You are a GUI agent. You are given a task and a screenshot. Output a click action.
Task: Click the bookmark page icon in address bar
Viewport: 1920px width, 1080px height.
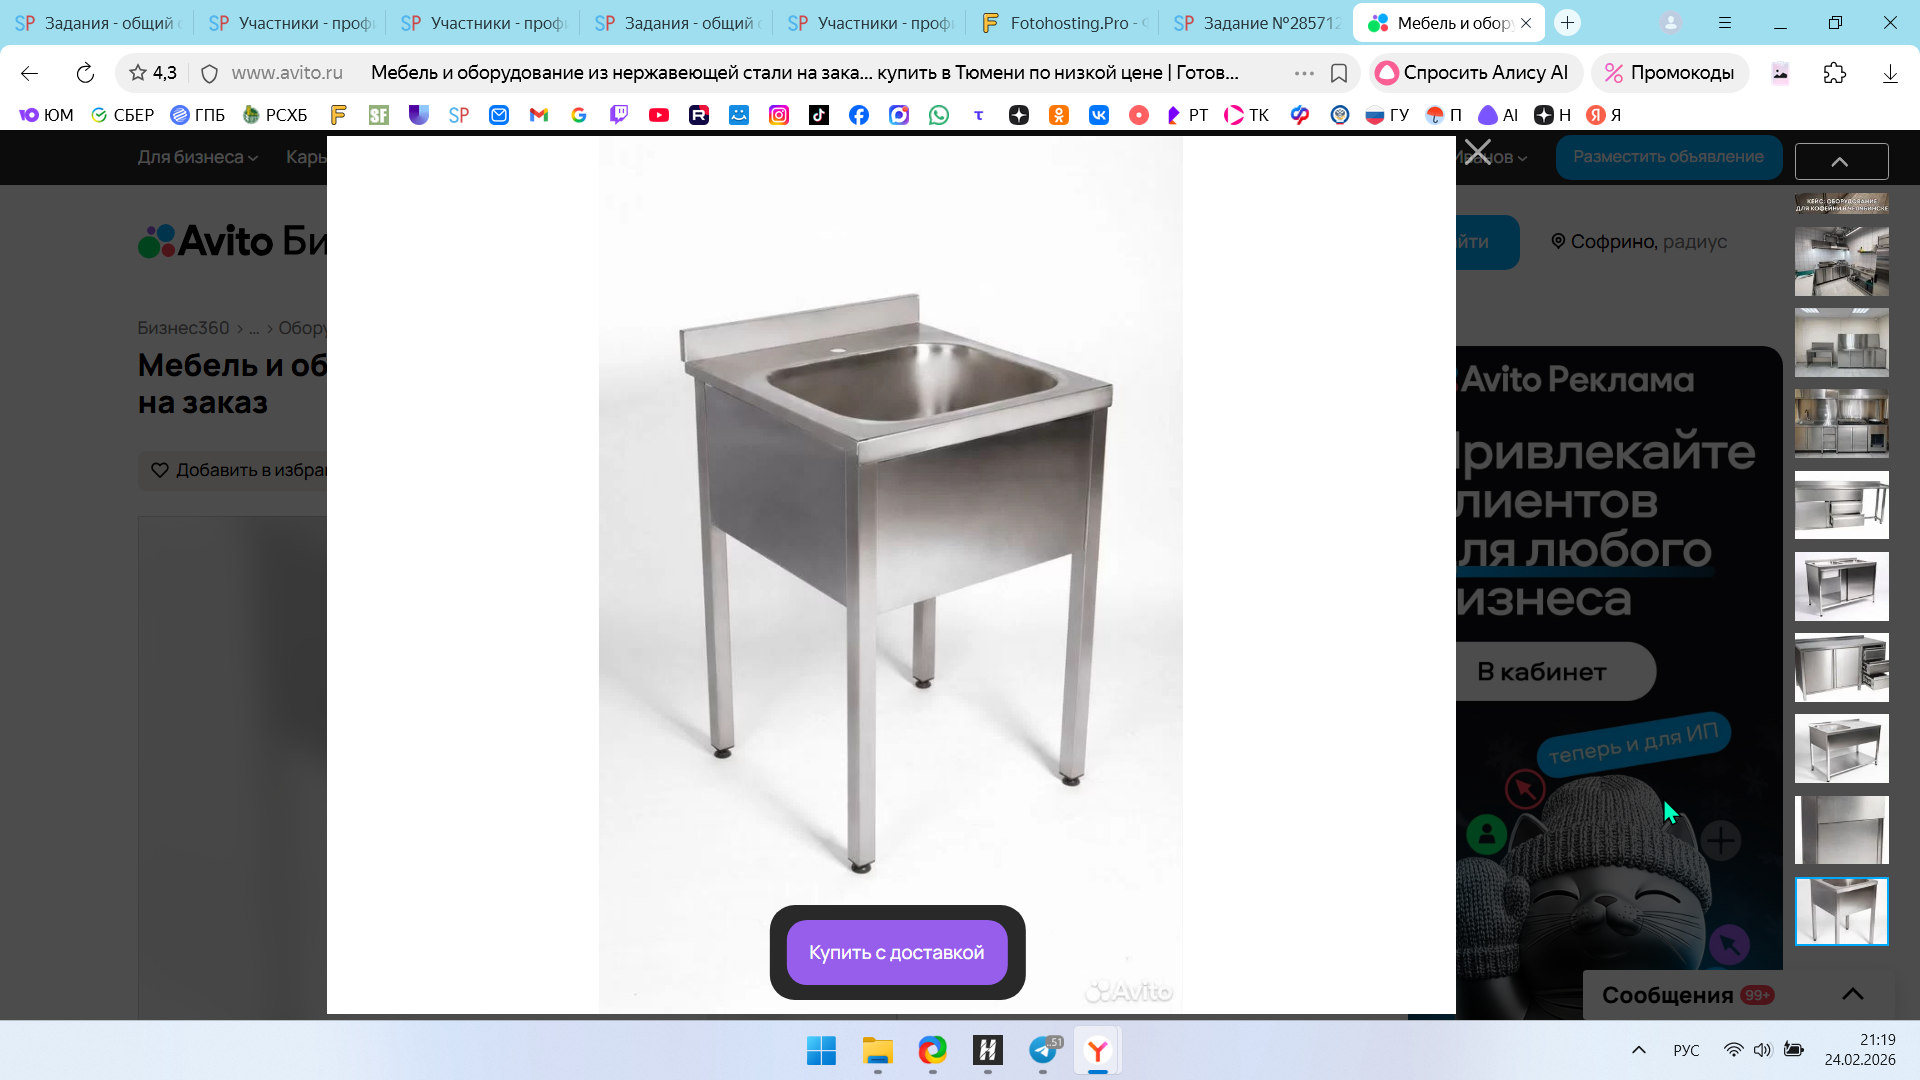[x=1339, y=73]
